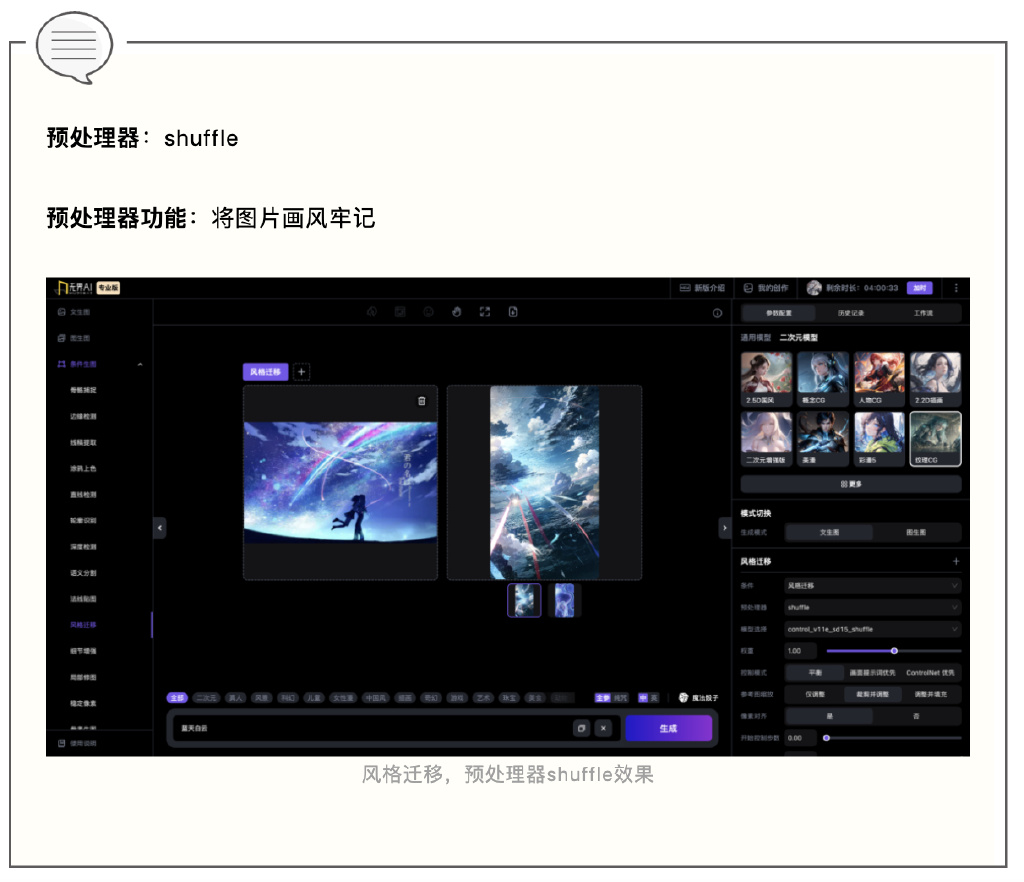Open the three-dot more menu

click(x=956, y=288)
